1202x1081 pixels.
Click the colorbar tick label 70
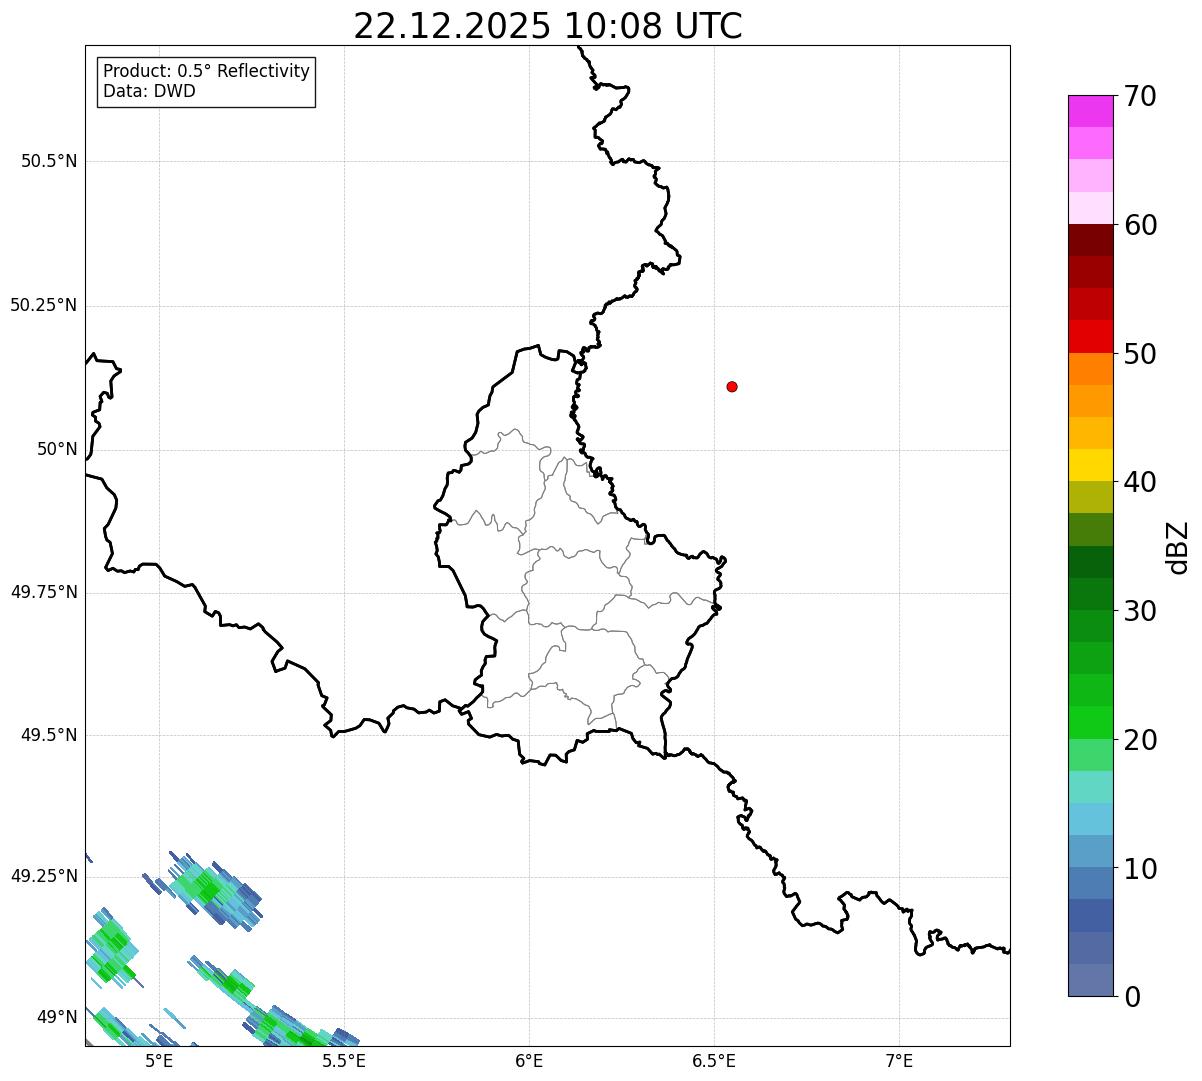(1141, 96)
